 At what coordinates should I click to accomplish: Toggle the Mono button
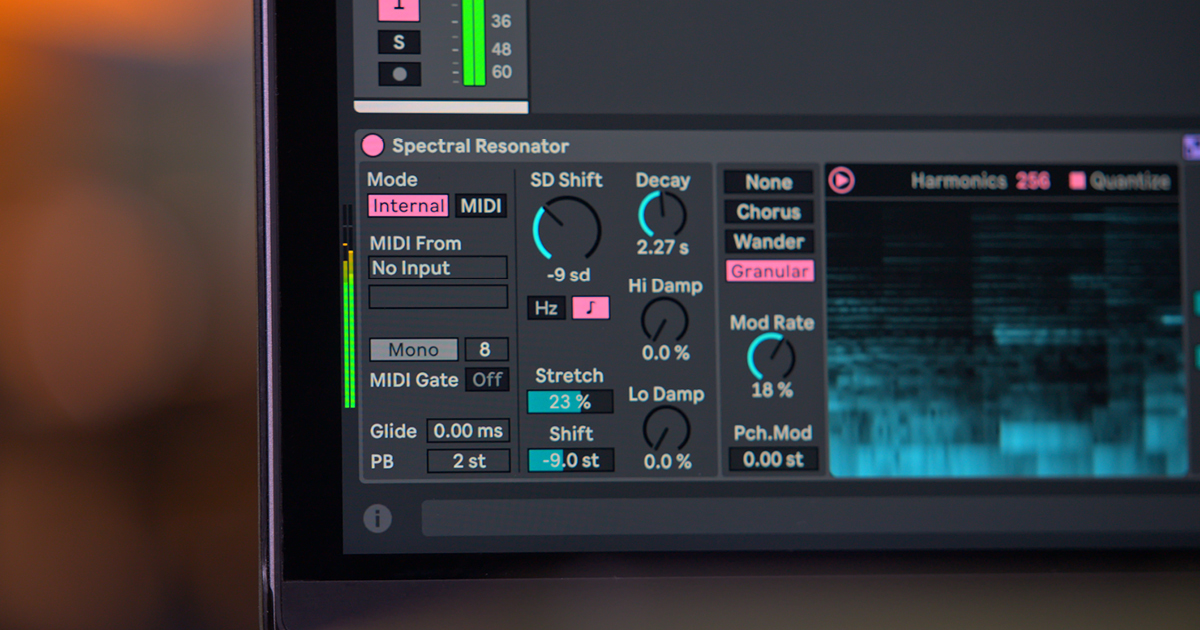414,350
